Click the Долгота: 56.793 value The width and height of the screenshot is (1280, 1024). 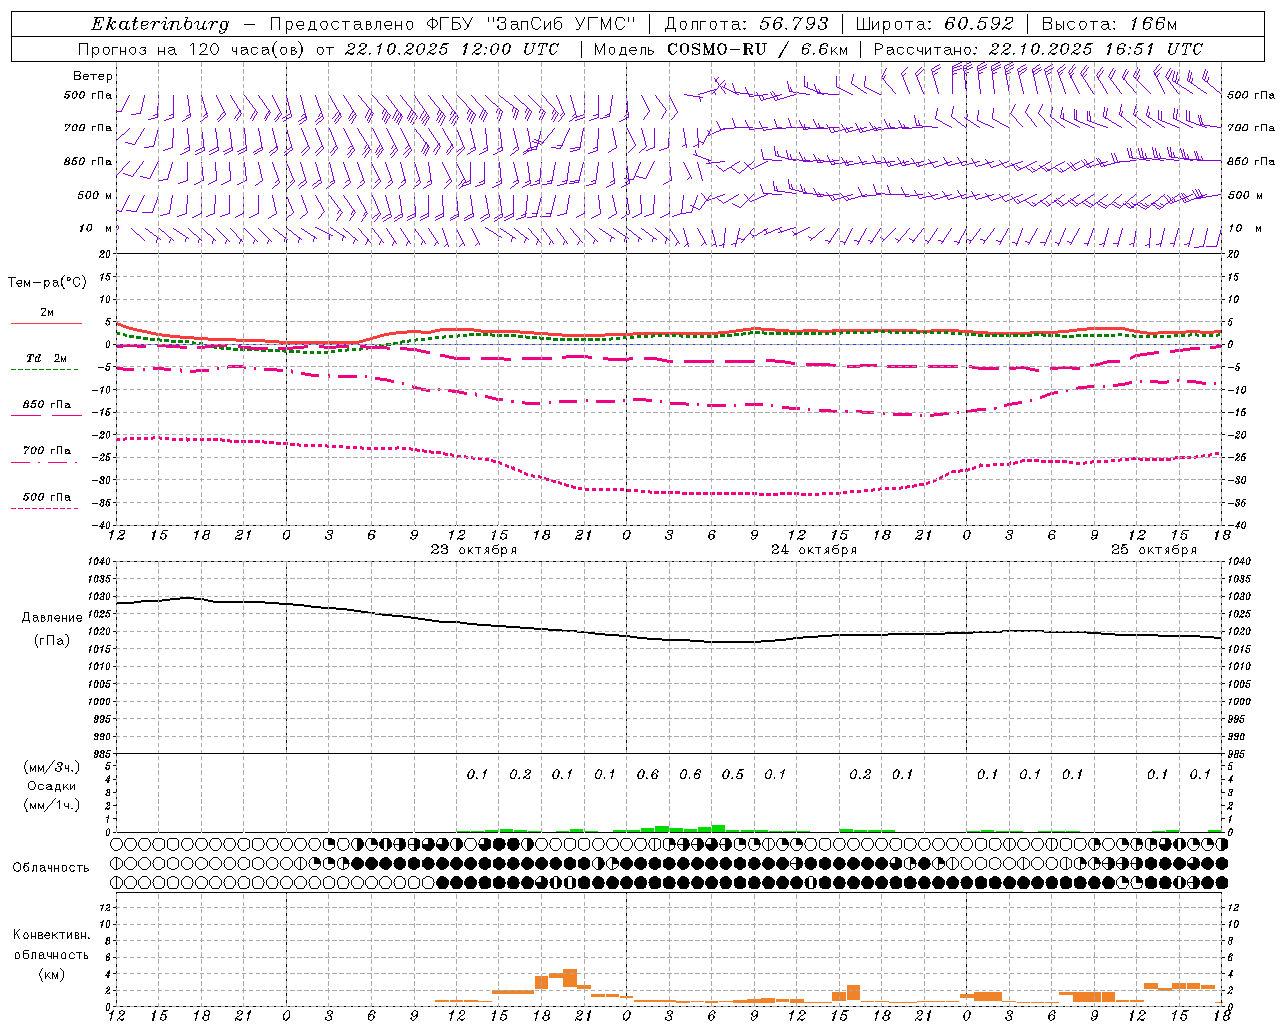[x=746, y=24]
